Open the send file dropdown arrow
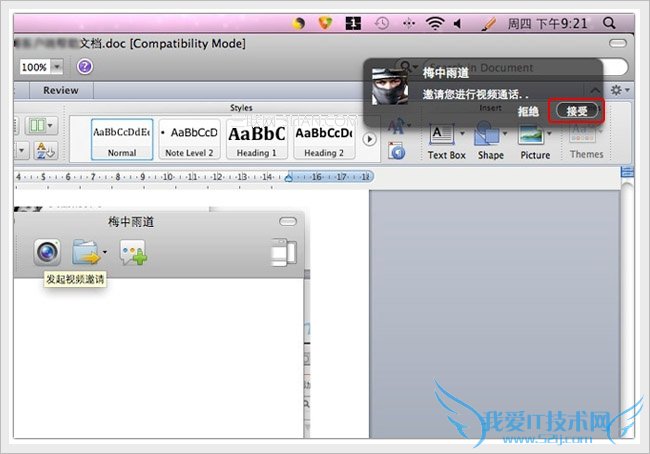The width and height of the screenshot is (650, 454). click(105, 252)
